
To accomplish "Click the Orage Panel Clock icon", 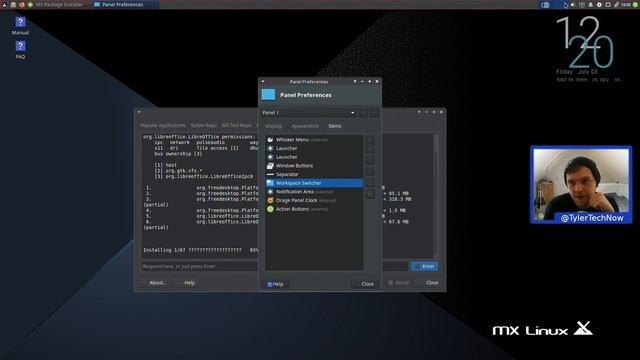I will point(270,200).
